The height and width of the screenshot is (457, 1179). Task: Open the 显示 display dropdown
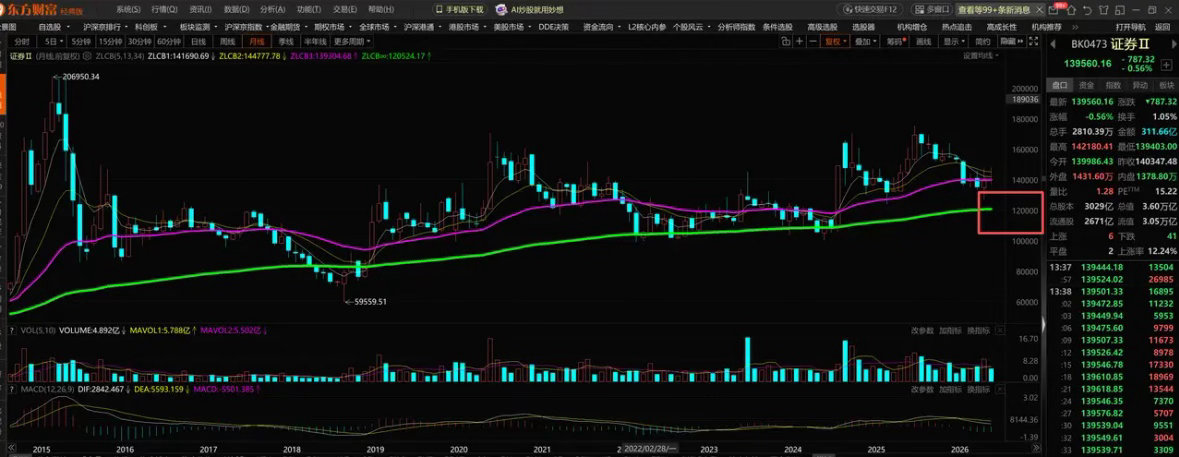[953, 41]
